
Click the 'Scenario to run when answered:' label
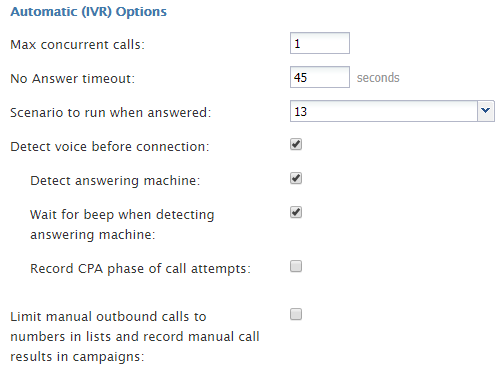tap(111, 113)
